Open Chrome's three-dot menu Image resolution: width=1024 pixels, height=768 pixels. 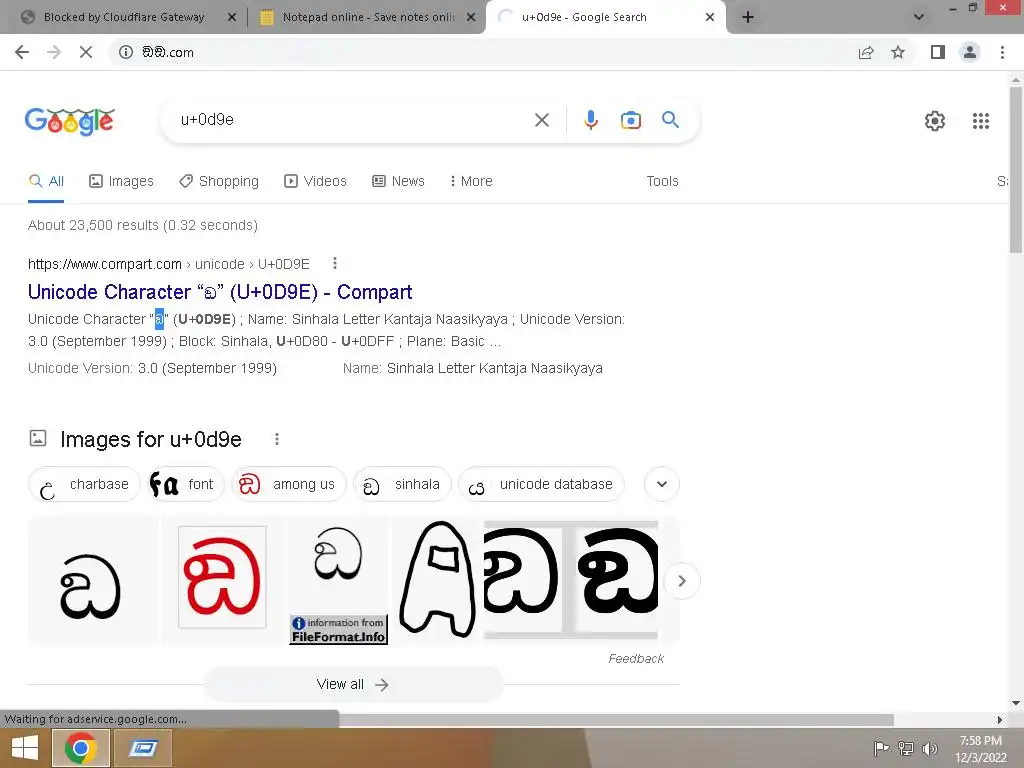coord(1002,52)
